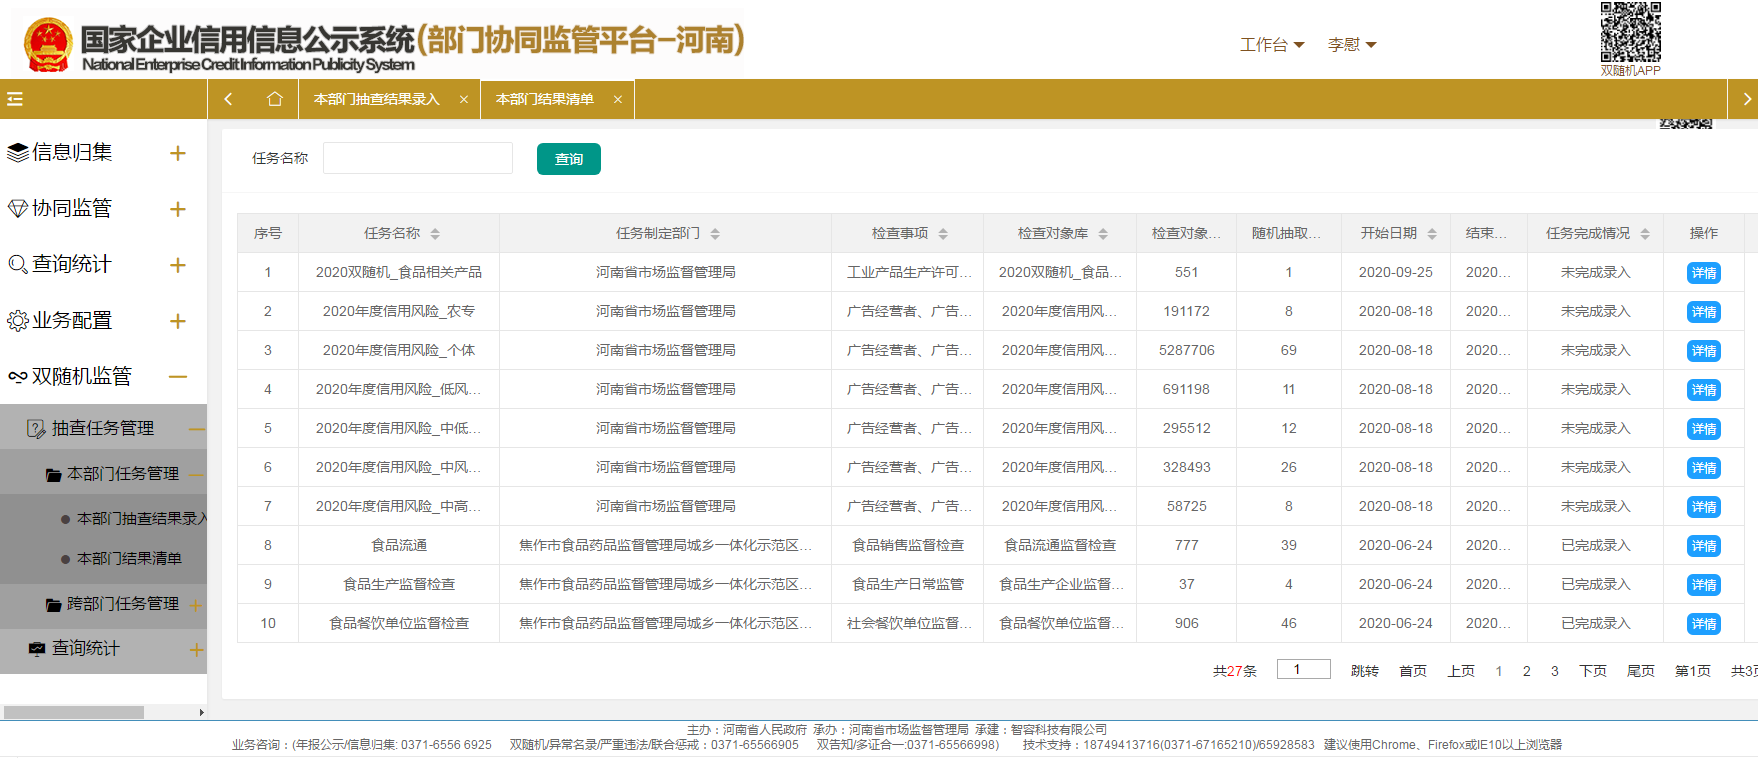Sort by 任务名称 column arrows
Image resolution: width=1758 pixels, height=758 pixels.
pos(435,234)
